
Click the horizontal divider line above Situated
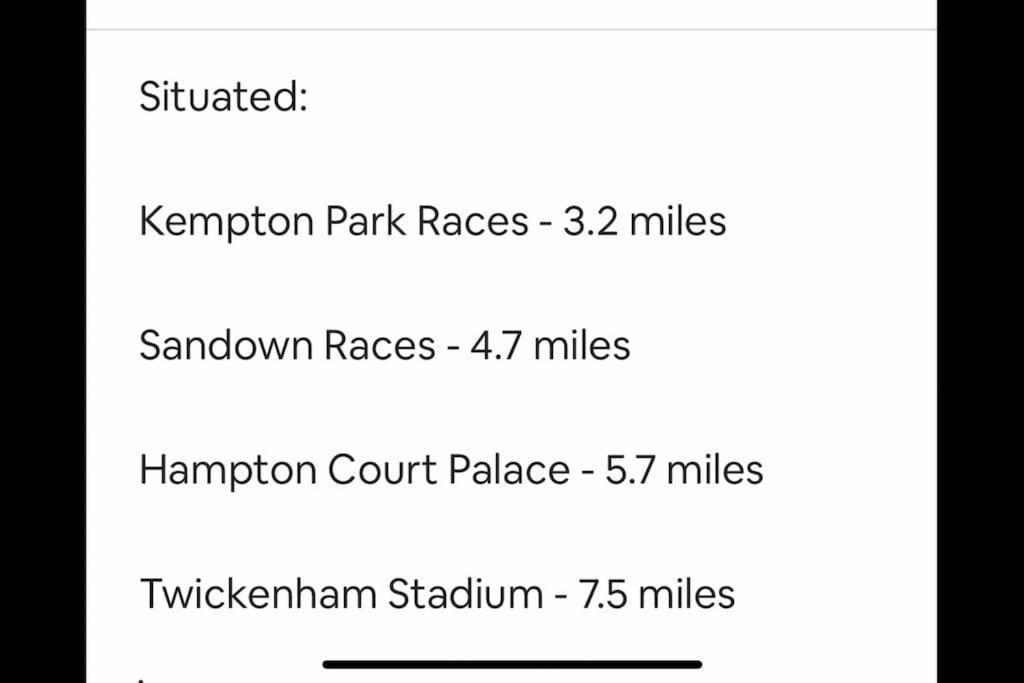(x=511, y=29)
